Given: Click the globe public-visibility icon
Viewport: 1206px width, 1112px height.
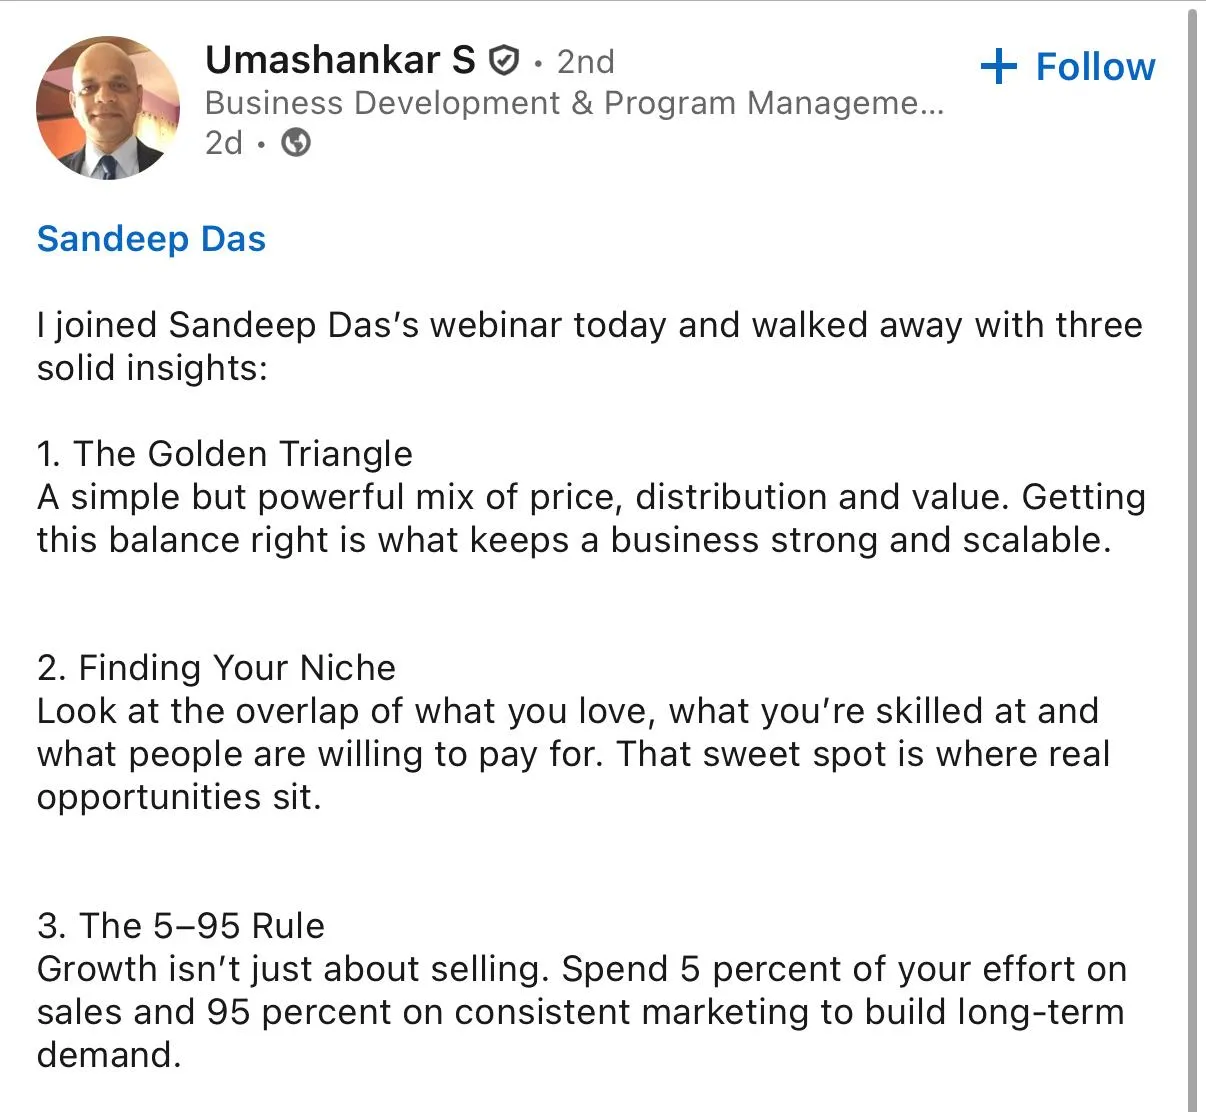Looking at the screenshot, I should (296, 143).
